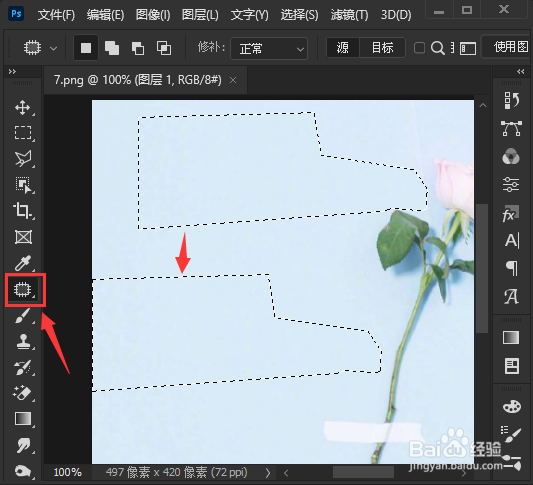Click the vertical scrollbar thumb

pyautogui.click(x=482, y=269)
